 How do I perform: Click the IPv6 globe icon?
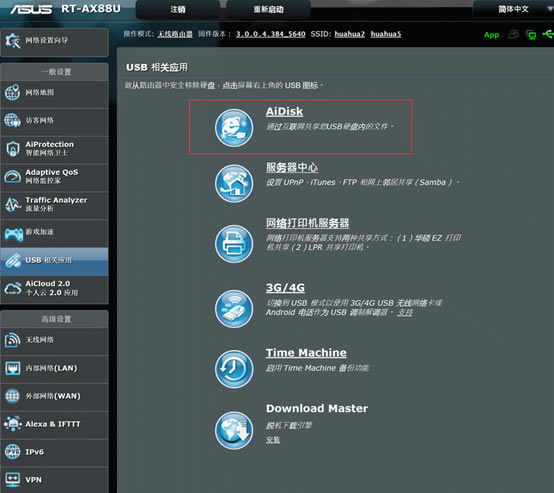12,452
